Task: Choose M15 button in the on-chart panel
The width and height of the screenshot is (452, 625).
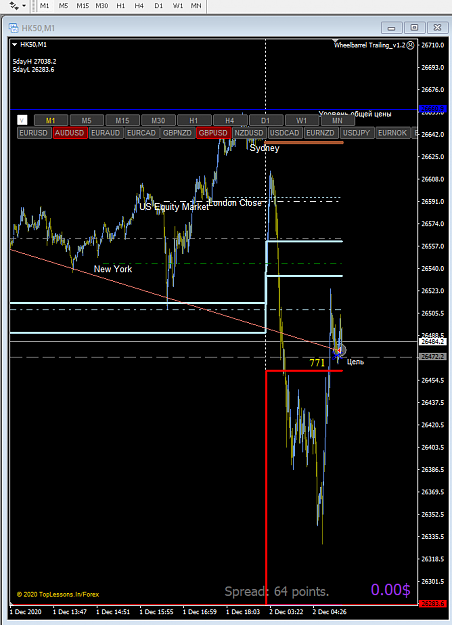Action: (x=122, y=120)
